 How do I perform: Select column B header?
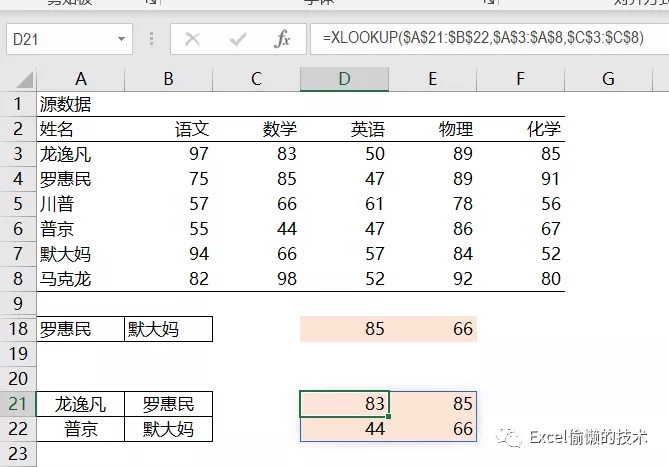(x=169, y=79)
